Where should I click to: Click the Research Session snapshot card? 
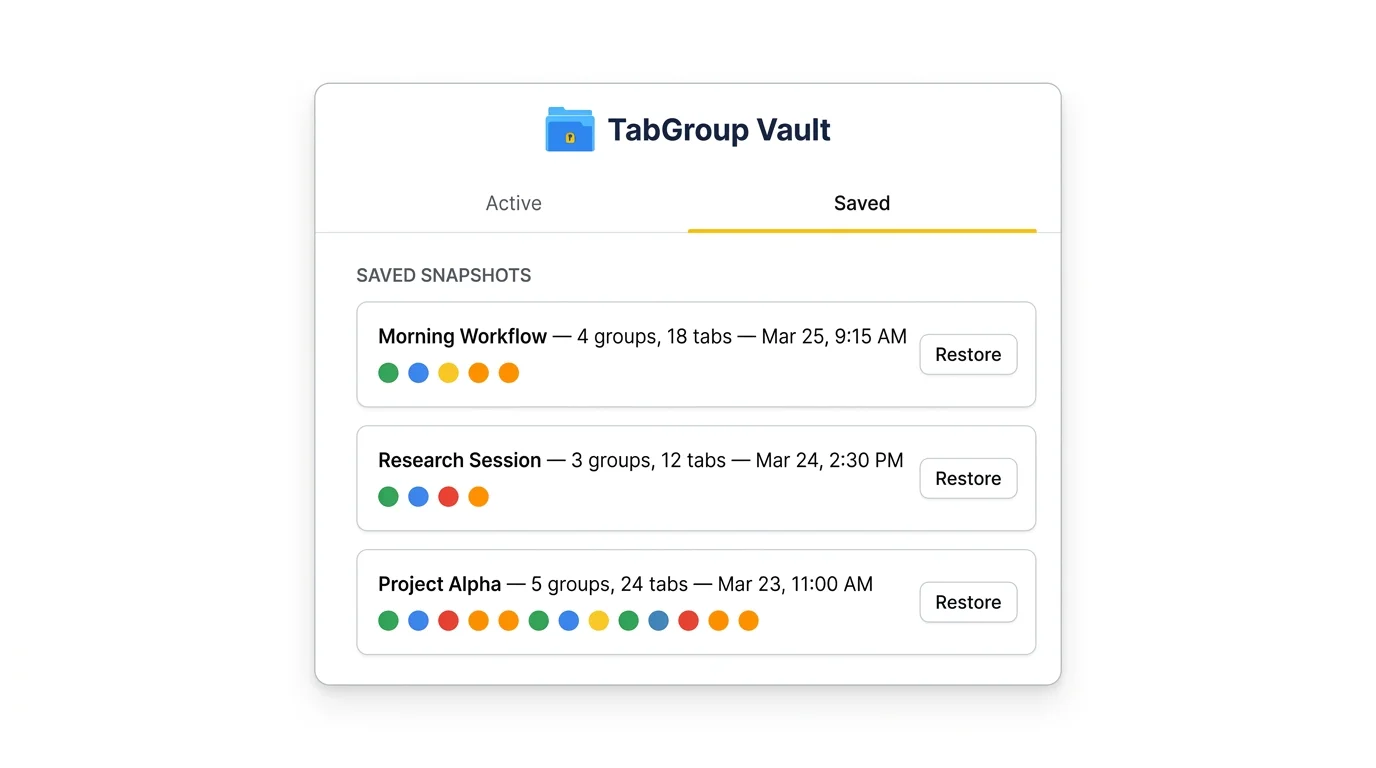tap(697, 478)
